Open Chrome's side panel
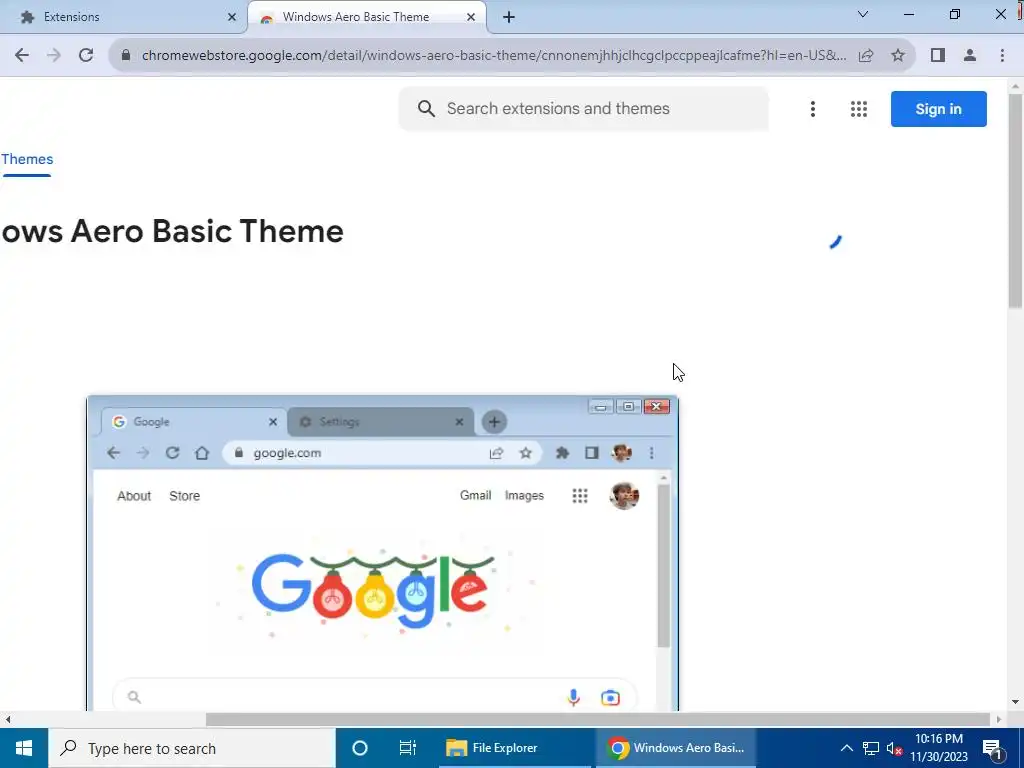1024x768 pixels. (x=938, y=56)
